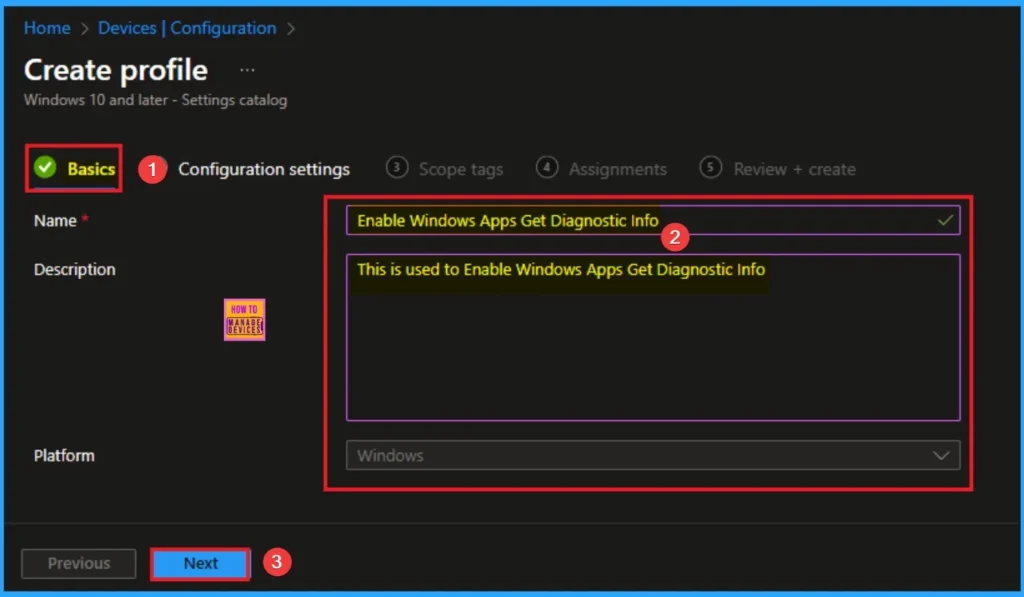The width and height of the screenshot is (1024, 597).
Task: Switch to the Configuration settings tab
Action: (264, 169)
